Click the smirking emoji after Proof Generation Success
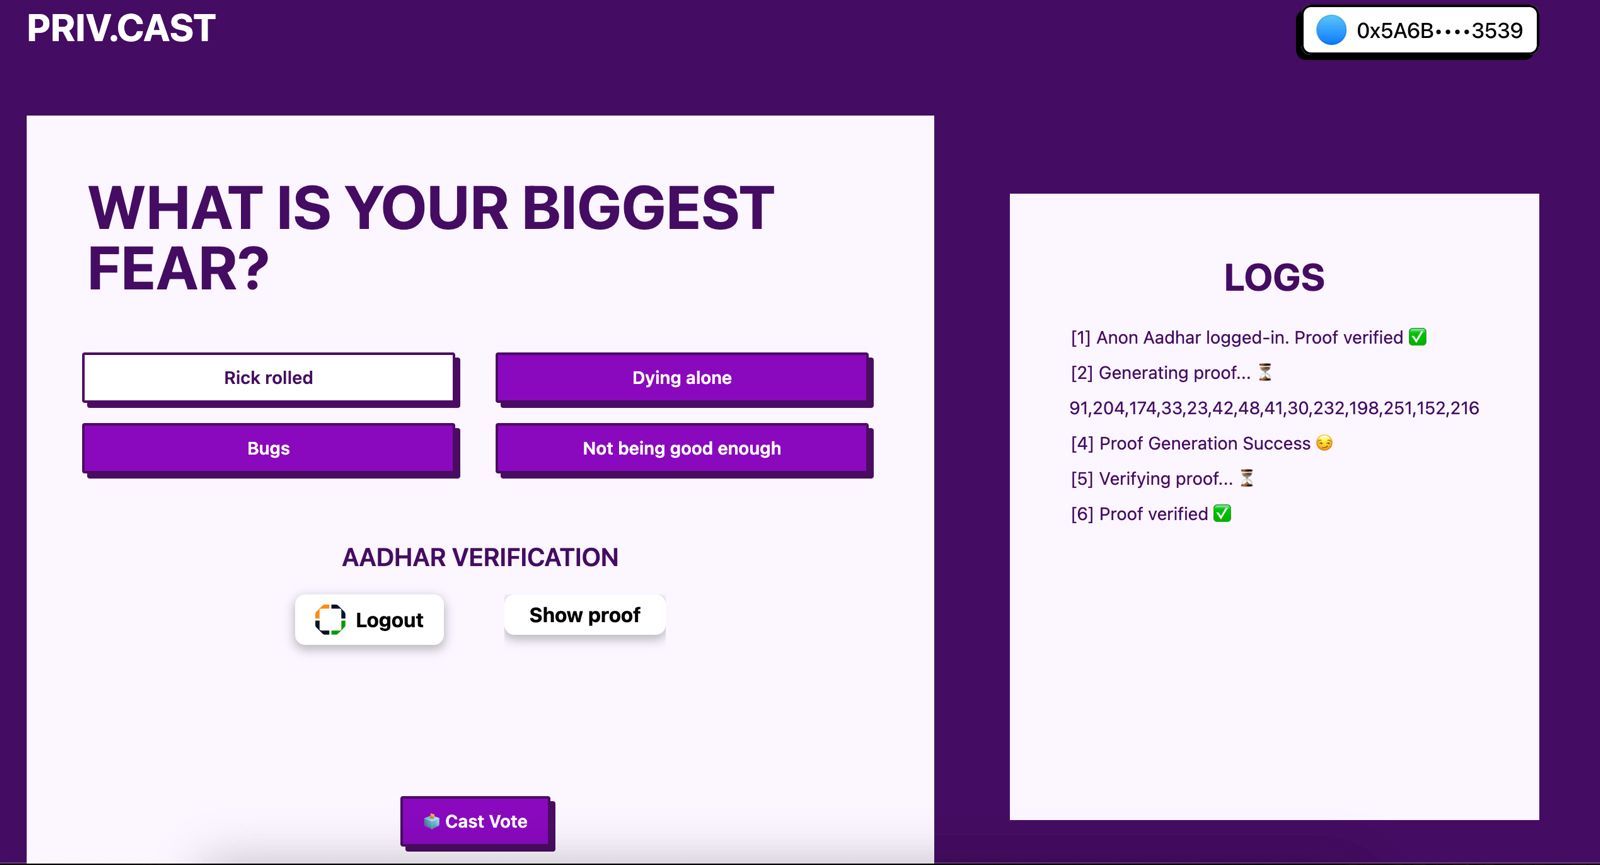Image resolution: width=1600 pixels, height=865 pixels. [1324, 443]
